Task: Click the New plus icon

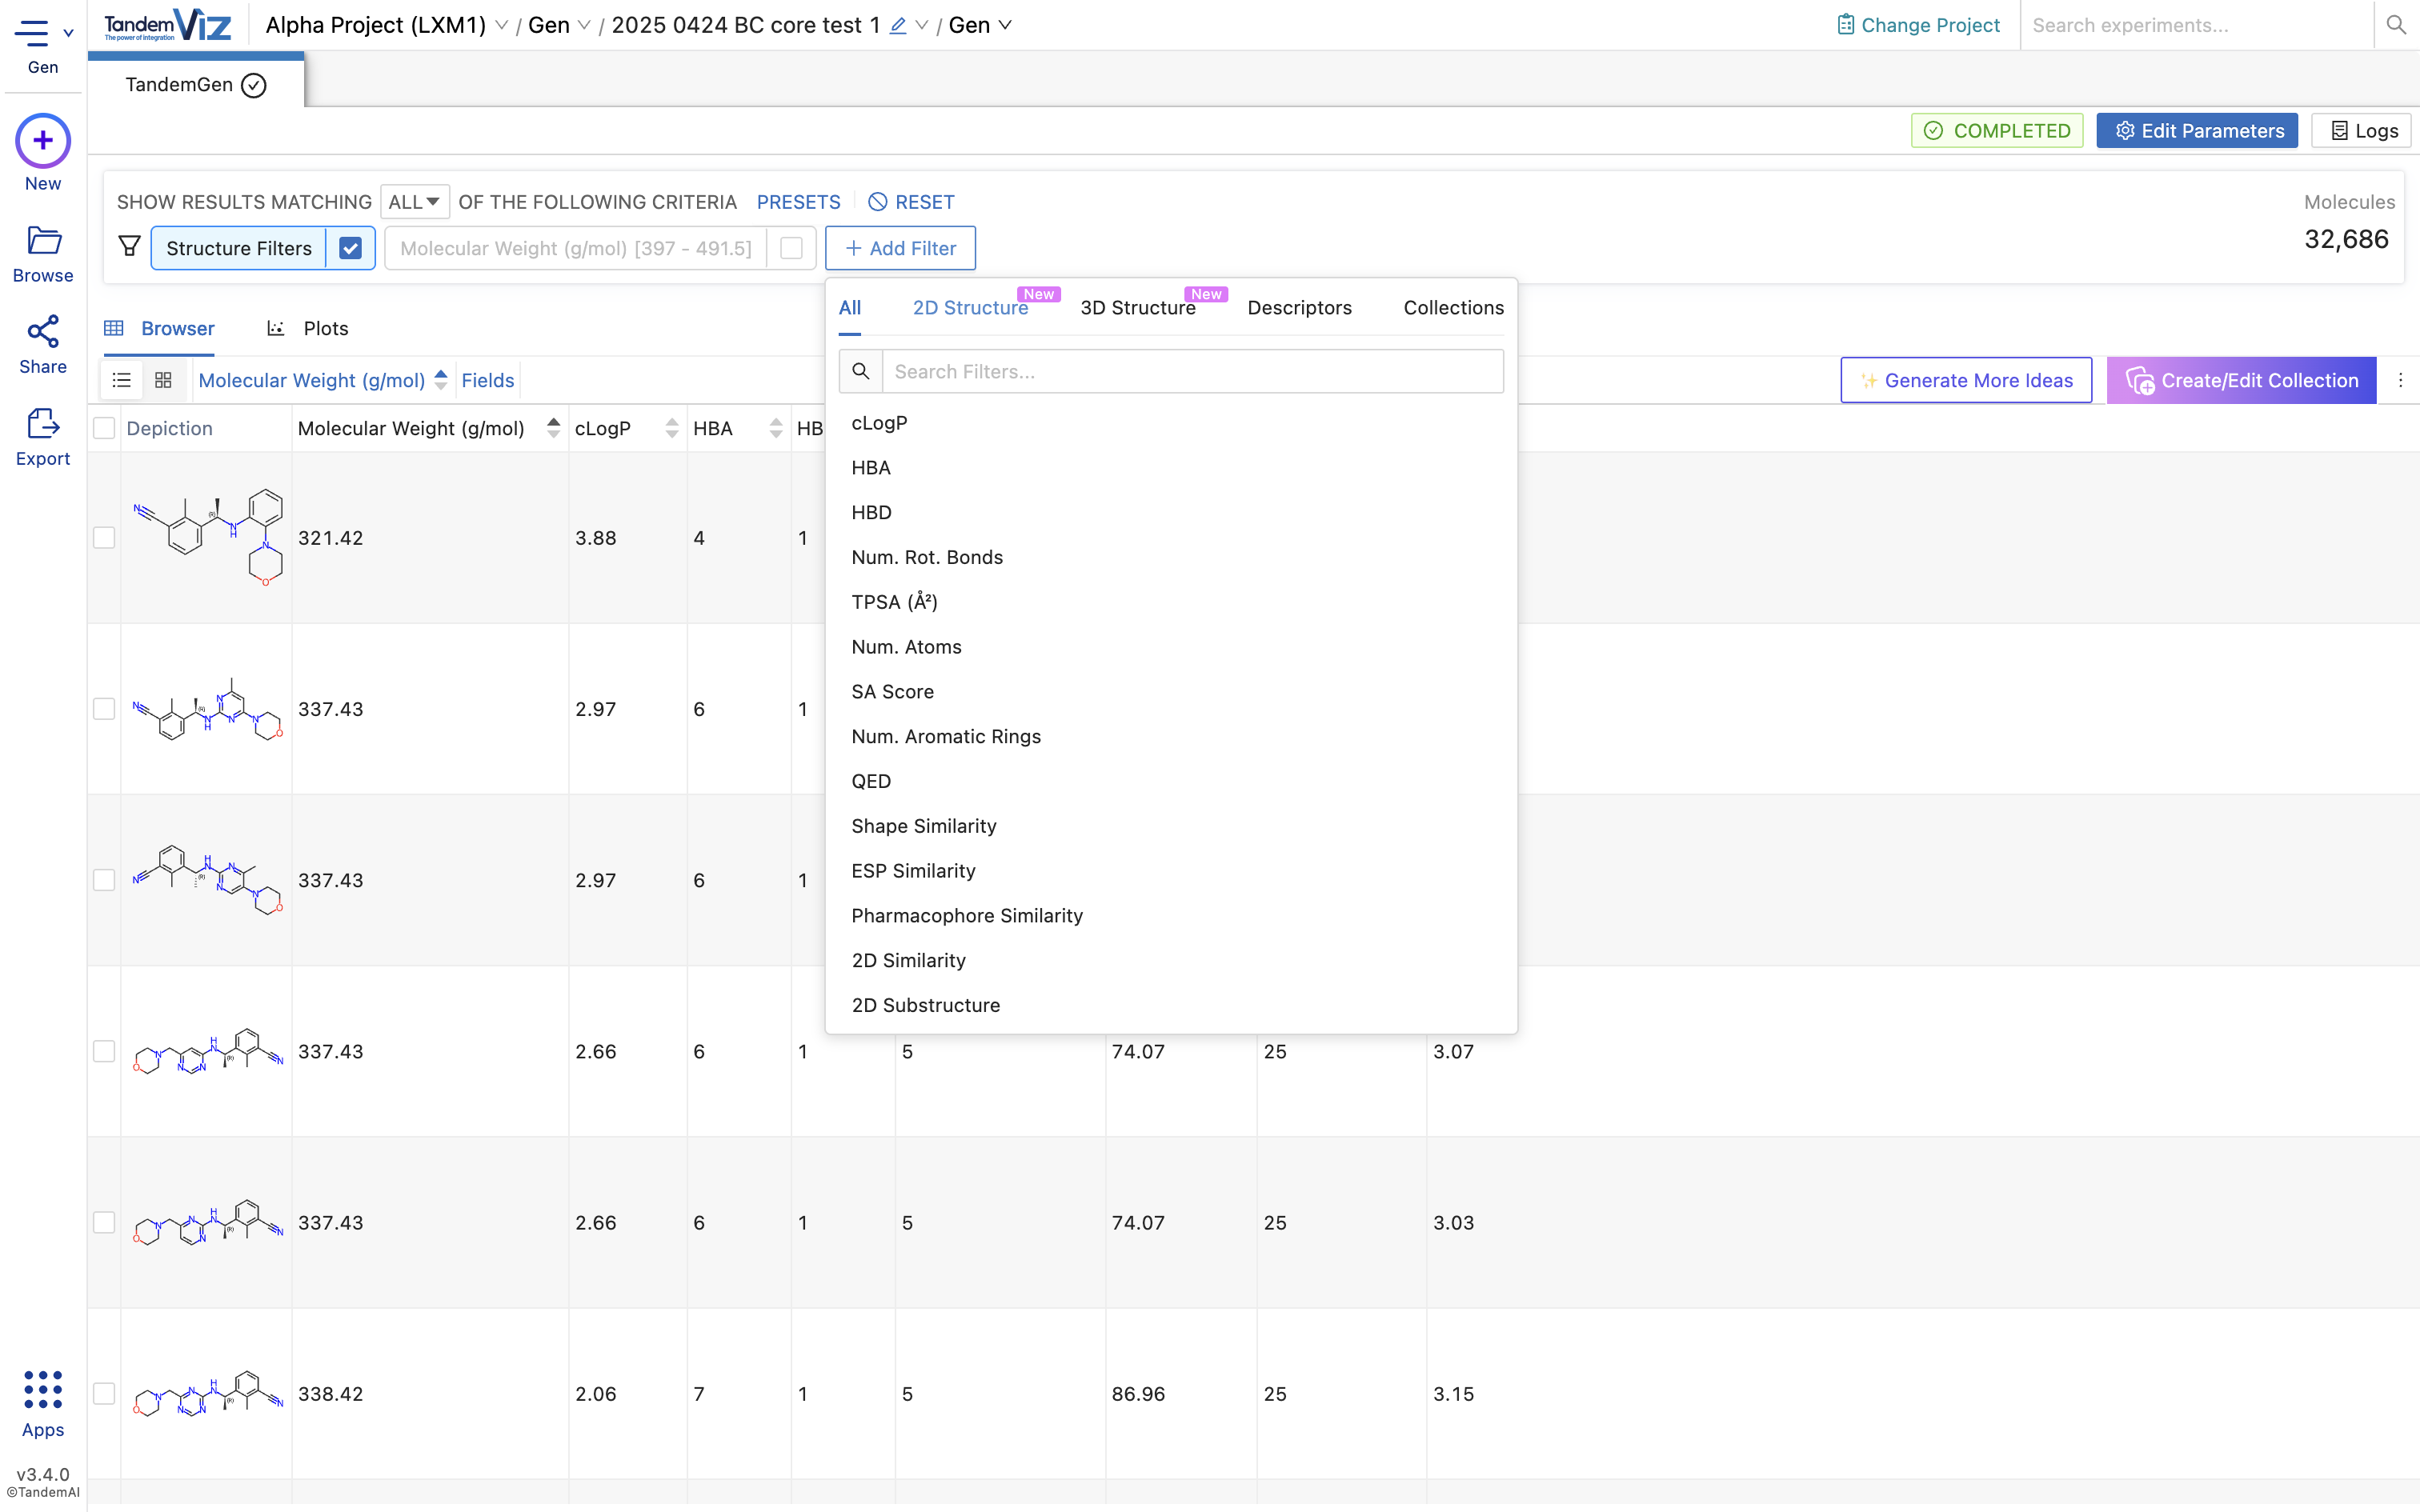Action: (43, 141)
